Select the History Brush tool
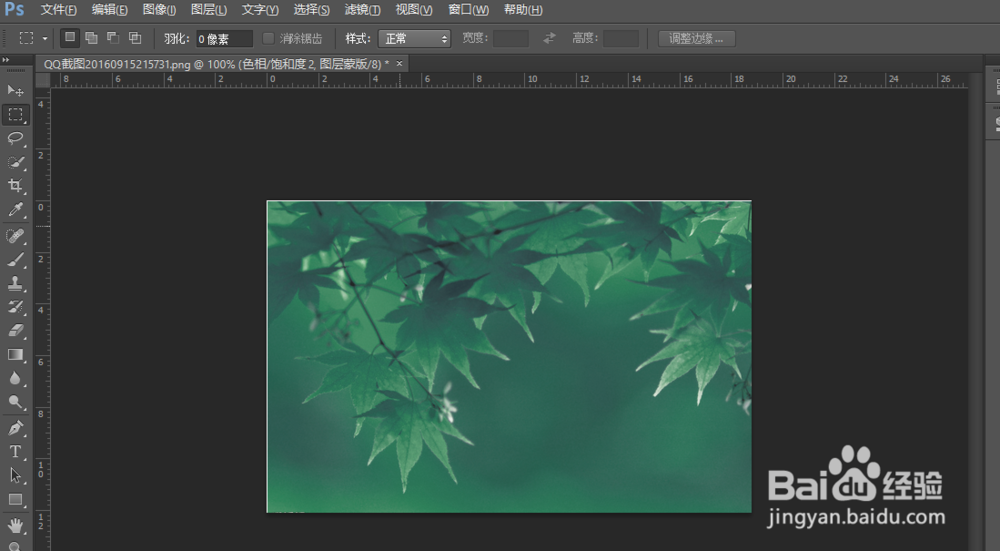The height and width of the screenshot is (551, 1000). click(15, 307)
